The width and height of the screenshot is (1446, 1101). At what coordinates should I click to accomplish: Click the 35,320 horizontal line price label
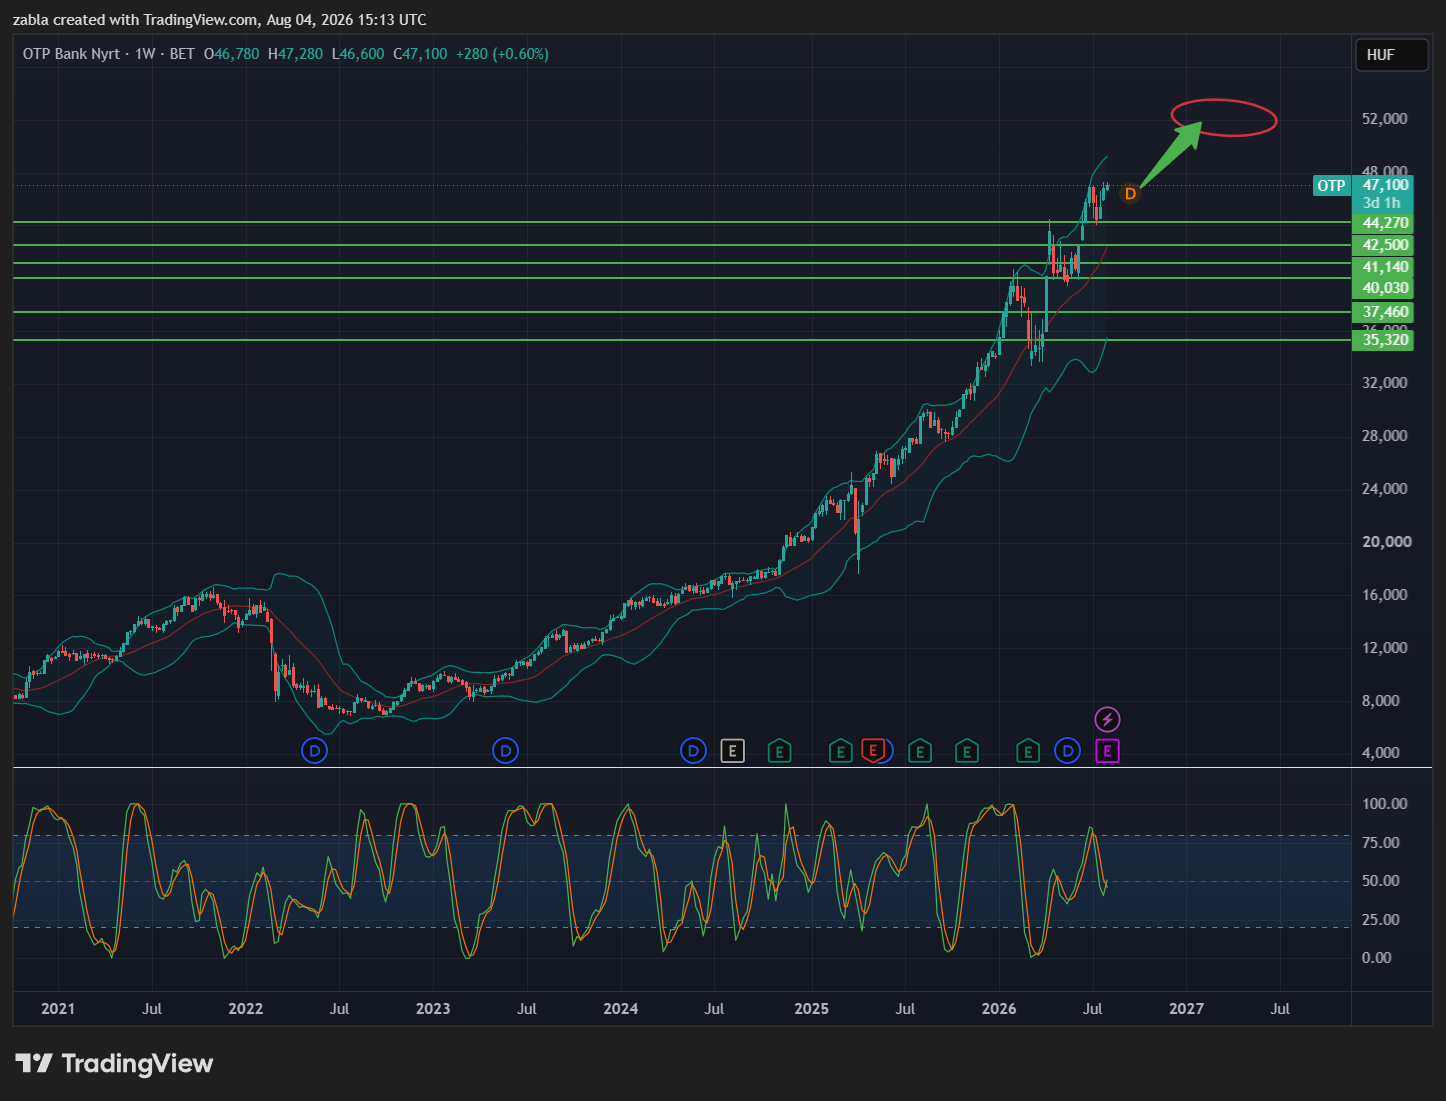point(1384,340)
